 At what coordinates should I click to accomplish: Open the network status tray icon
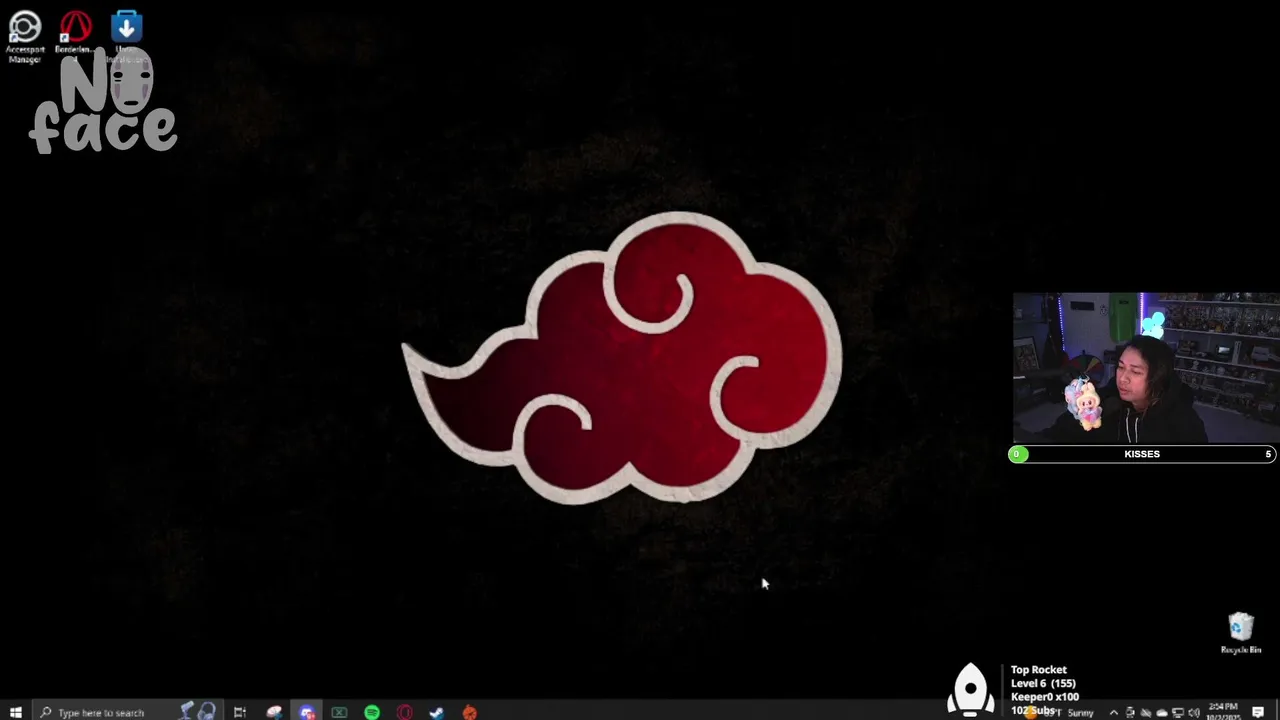[x=1177, y=713]
